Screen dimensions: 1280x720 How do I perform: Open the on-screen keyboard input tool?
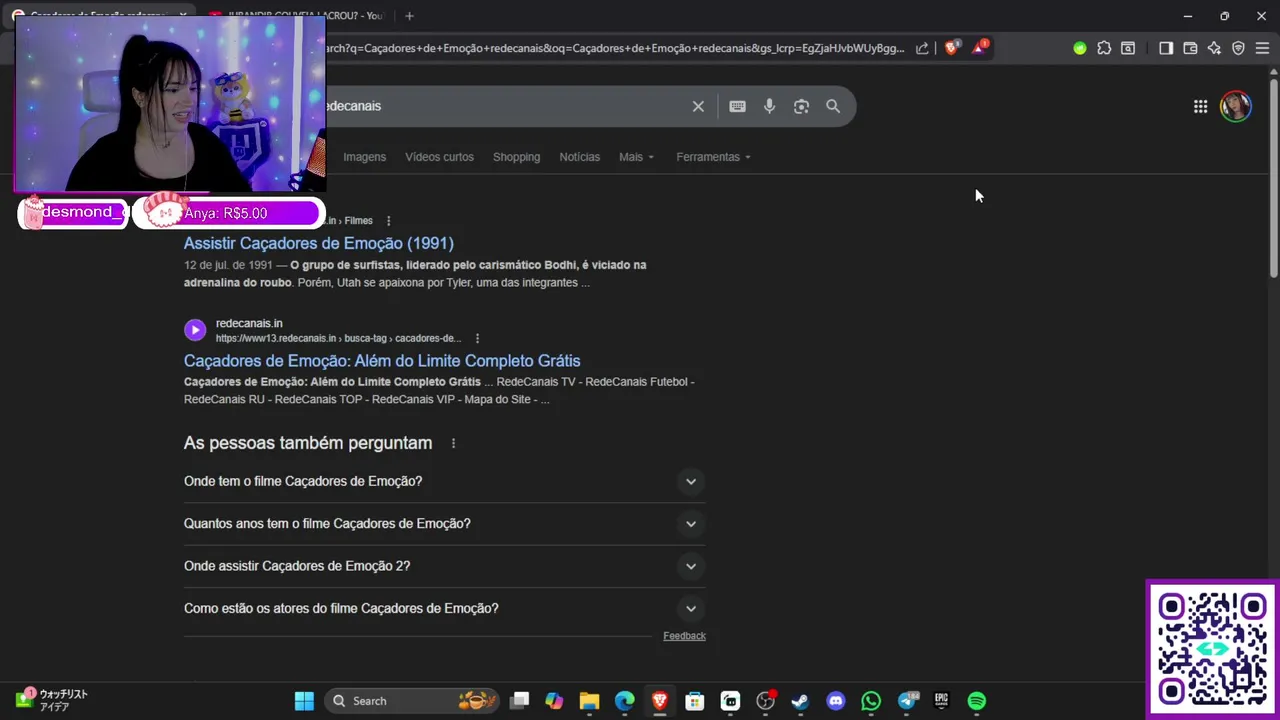click(737, 106)
